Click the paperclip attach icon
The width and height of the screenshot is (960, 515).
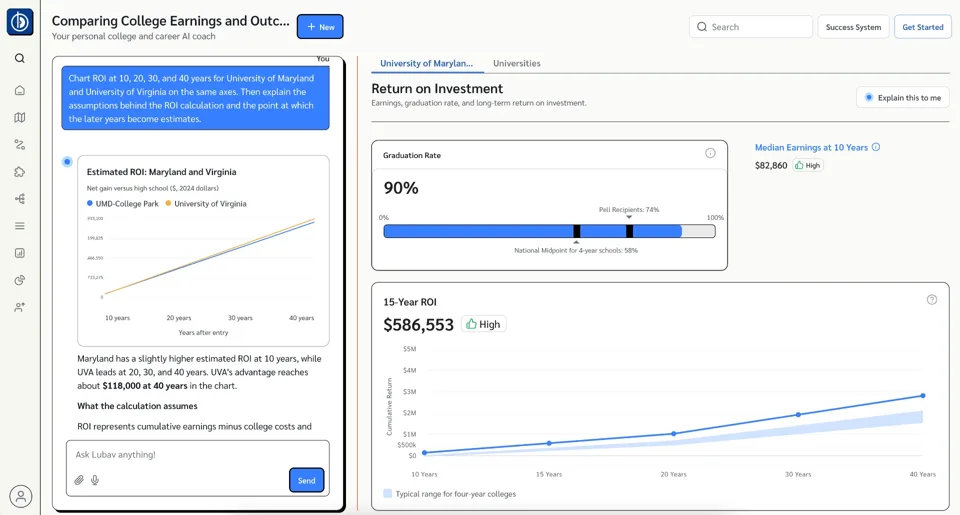[x=79, y=480]
